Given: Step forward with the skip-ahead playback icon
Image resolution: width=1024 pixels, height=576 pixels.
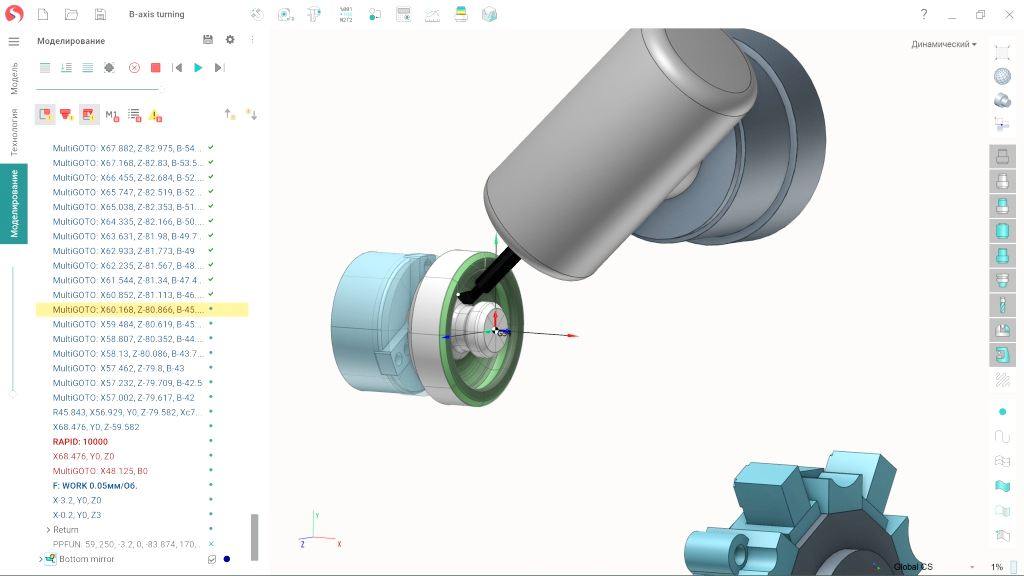Looking at the screenshot, I should tap(219, 68).
